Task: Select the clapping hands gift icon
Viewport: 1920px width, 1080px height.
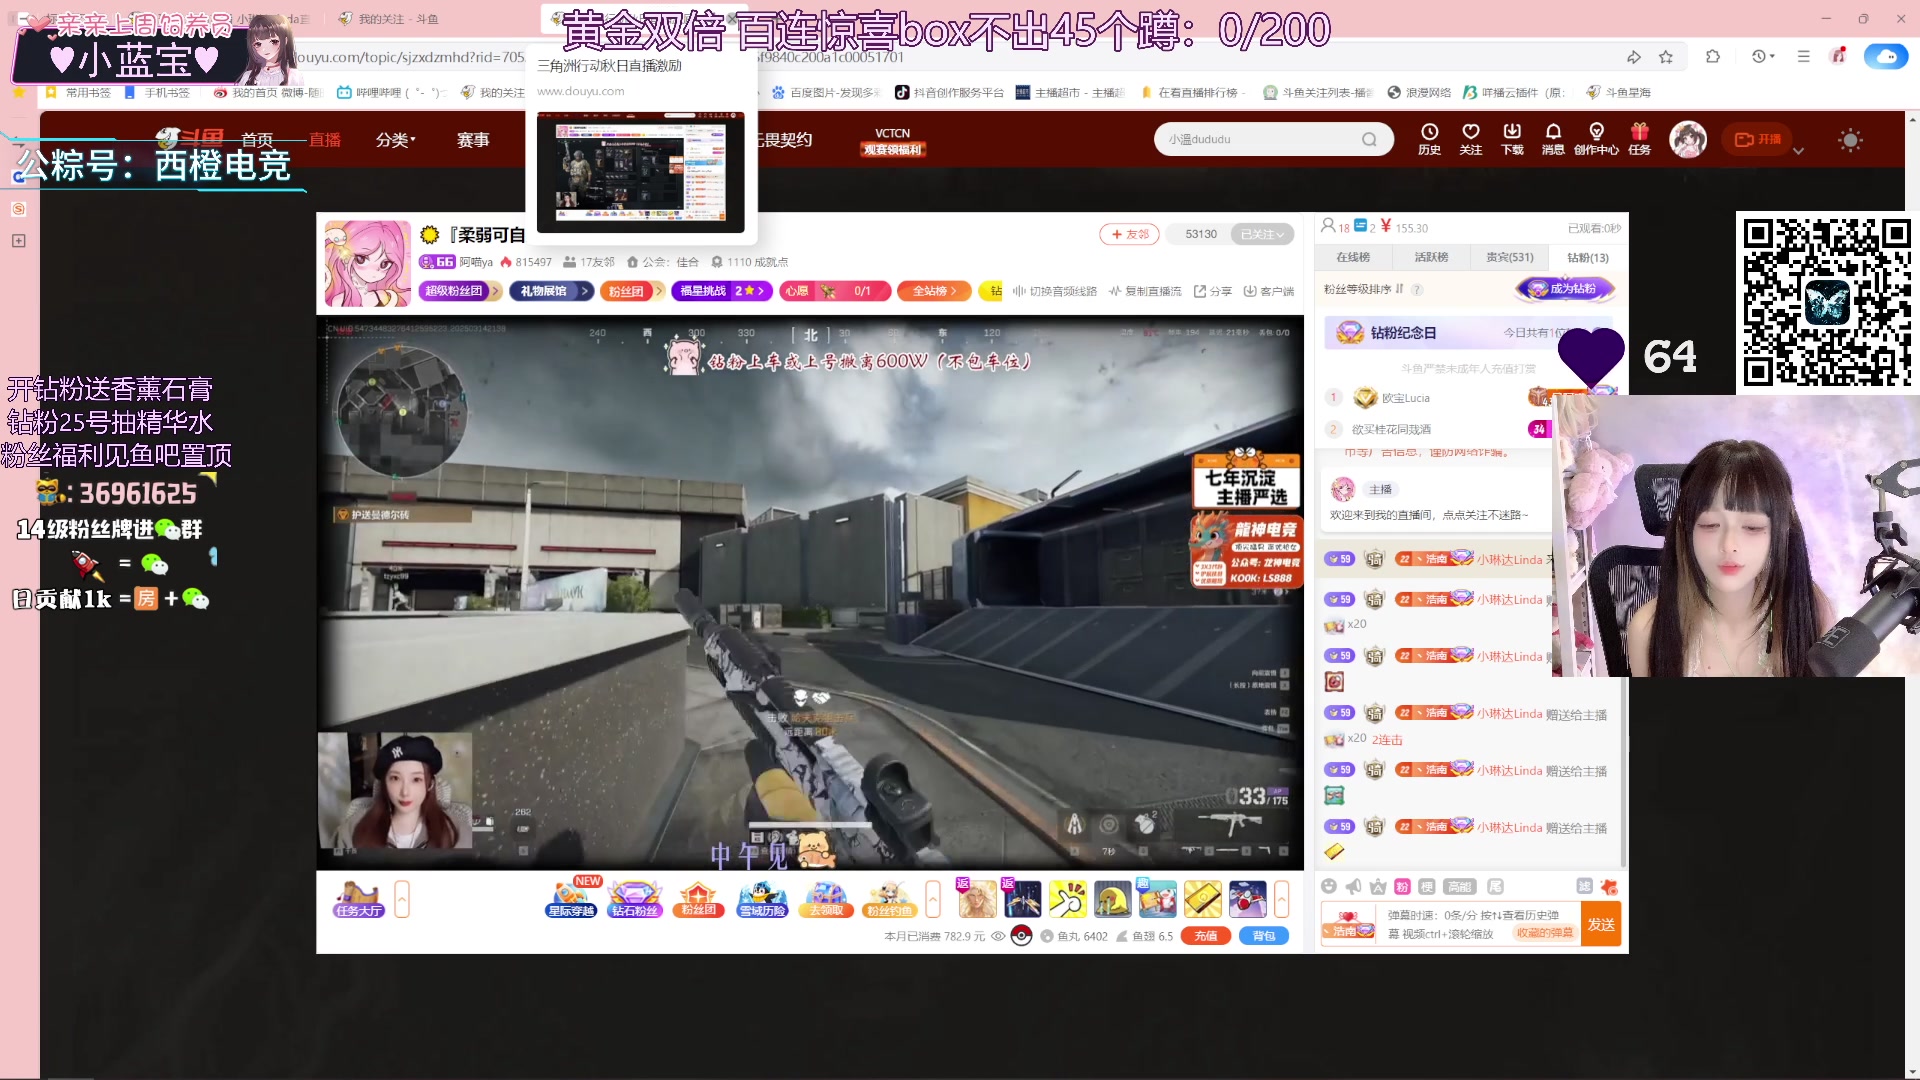Action: 1067,899
